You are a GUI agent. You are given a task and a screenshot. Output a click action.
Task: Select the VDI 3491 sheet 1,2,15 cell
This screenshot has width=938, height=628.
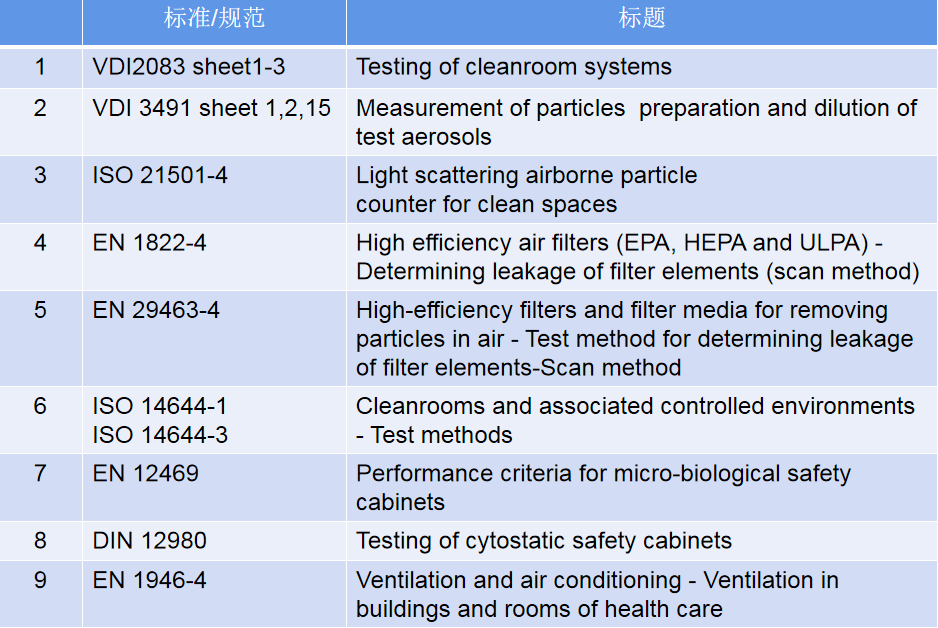[212, 108]
